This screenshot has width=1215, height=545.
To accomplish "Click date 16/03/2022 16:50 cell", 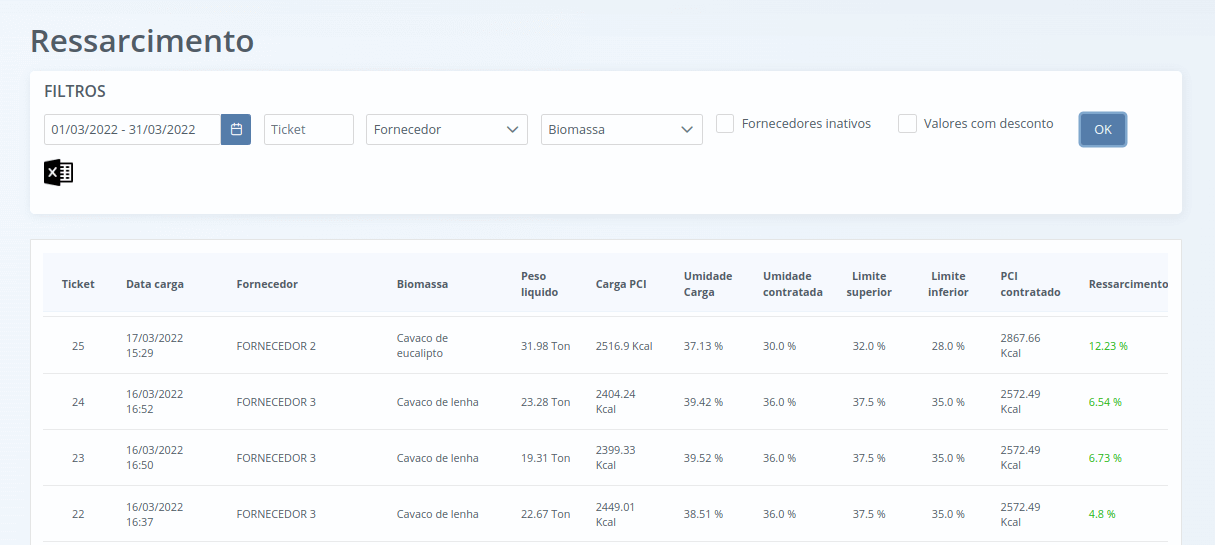I will (x=155, y=458).
